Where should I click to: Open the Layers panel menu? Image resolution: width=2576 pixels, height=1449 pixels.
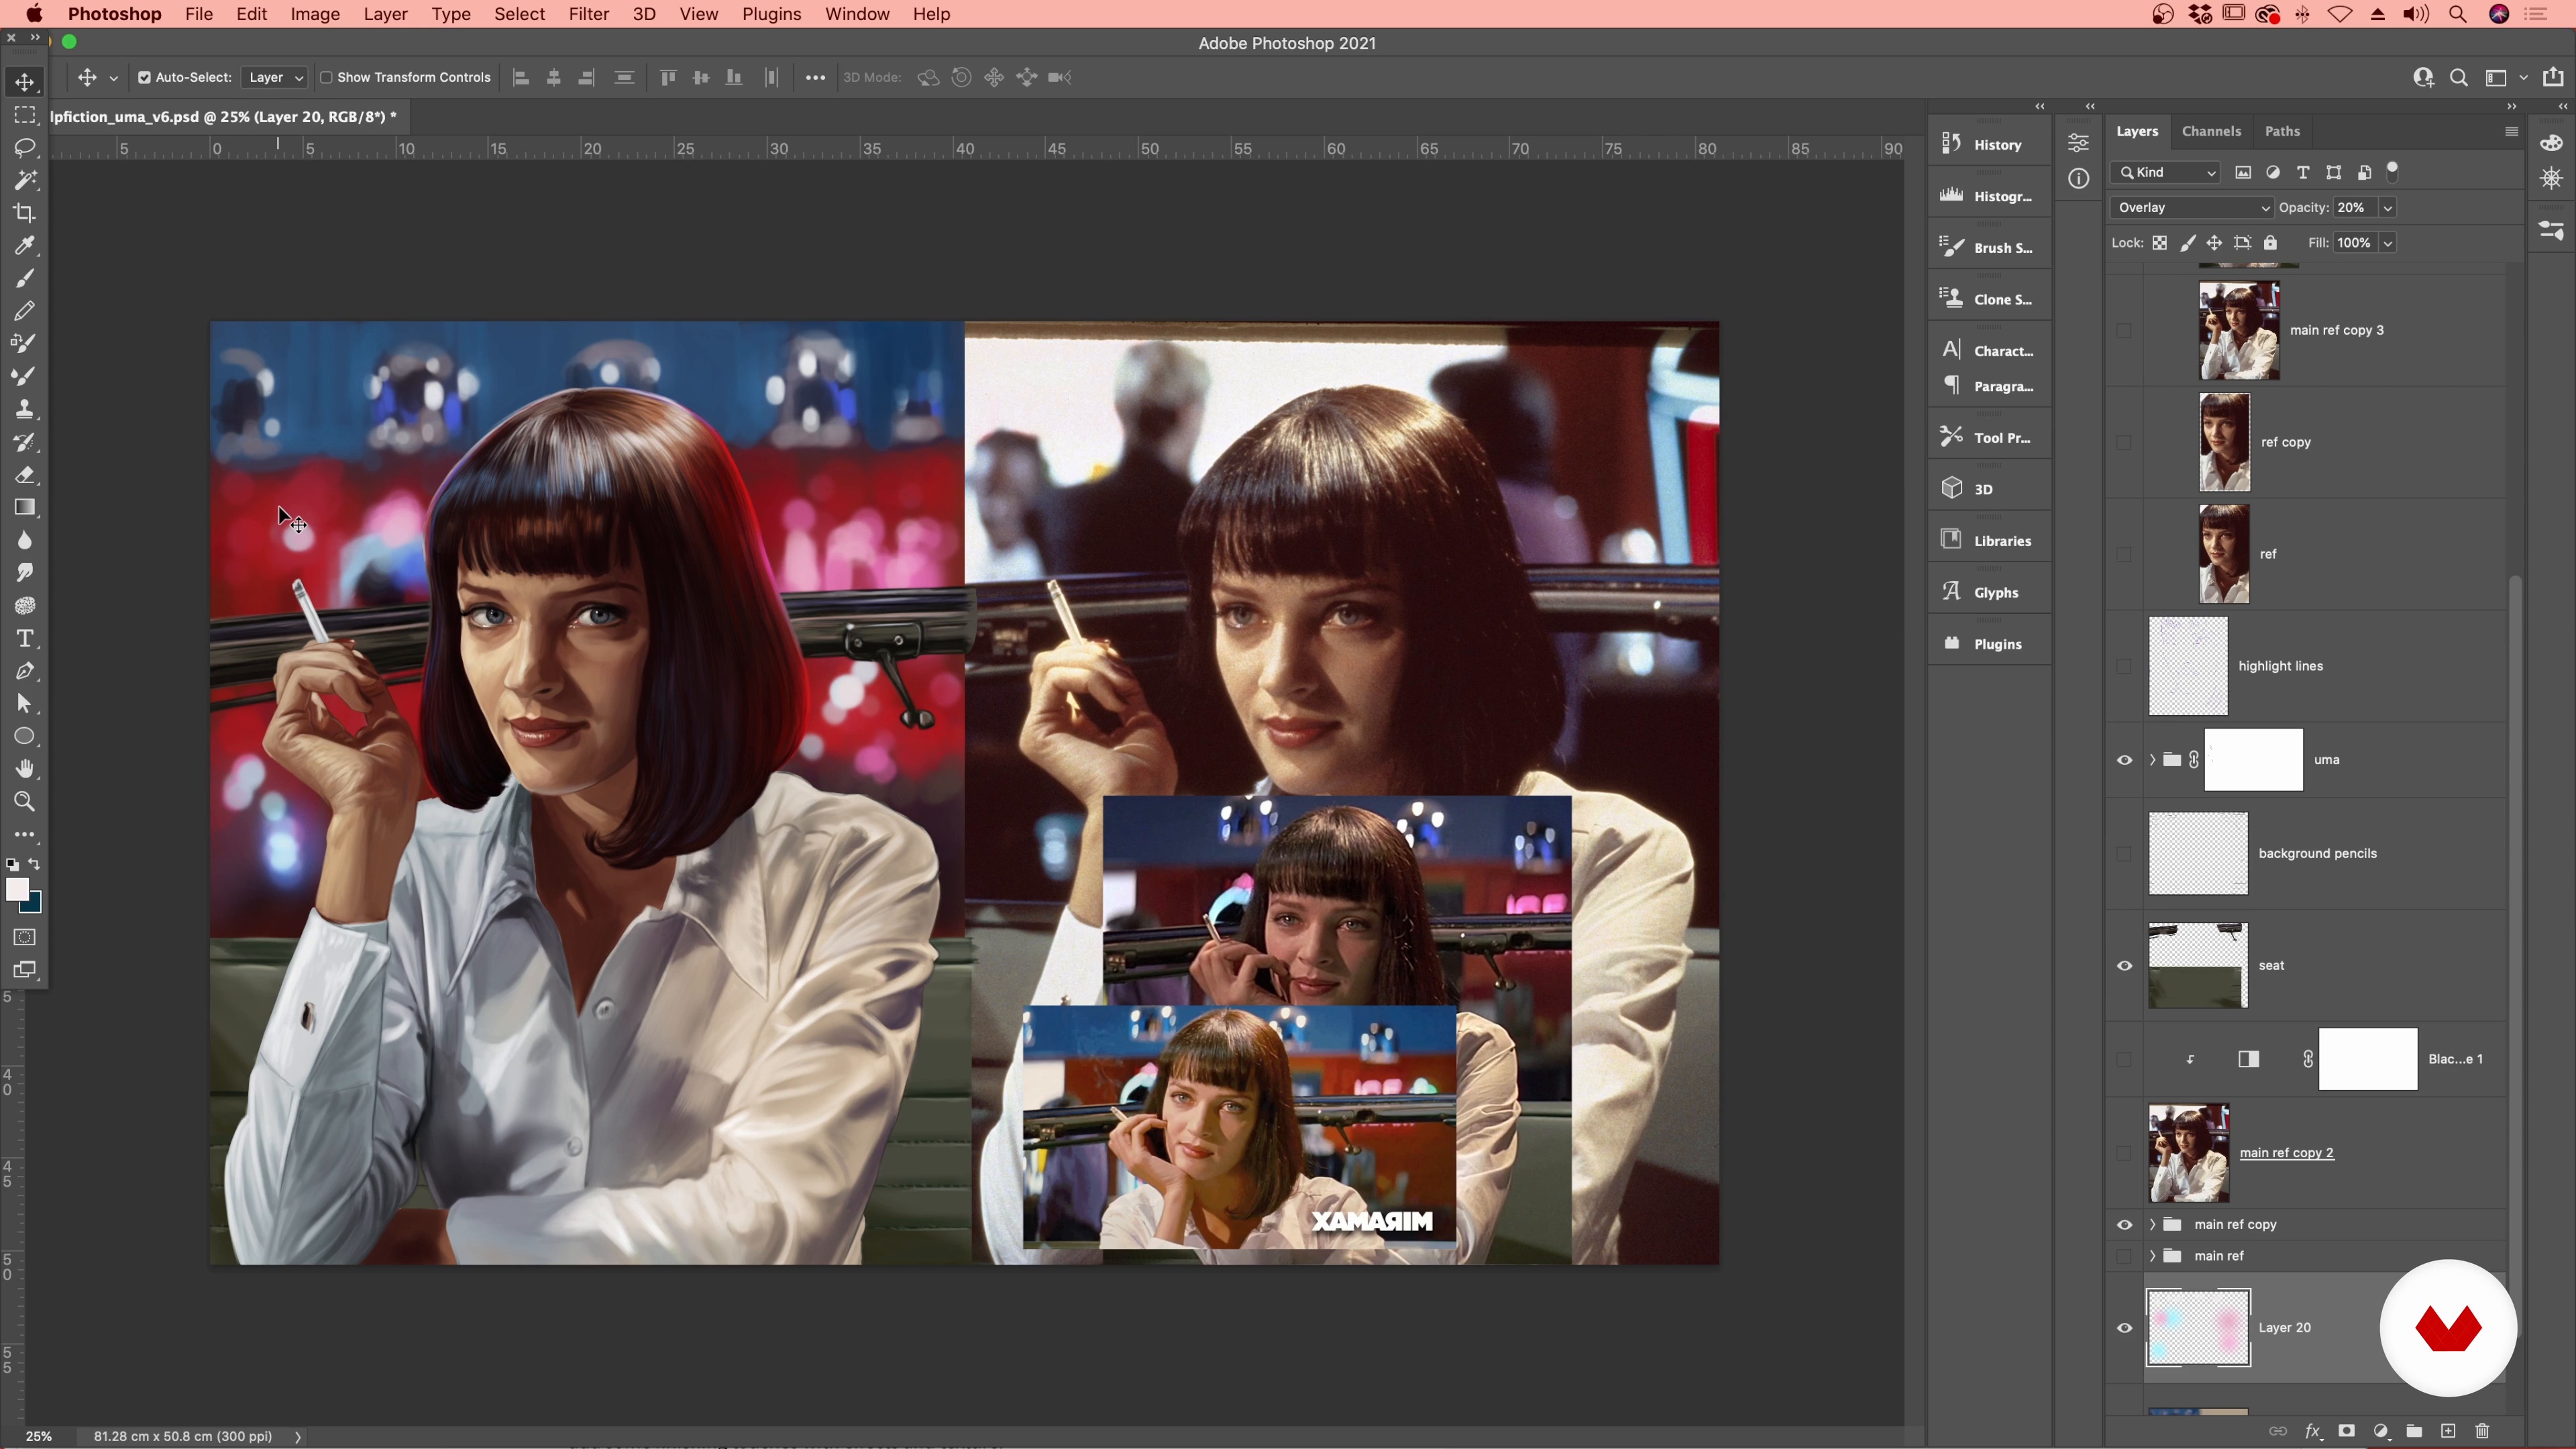2511,131
